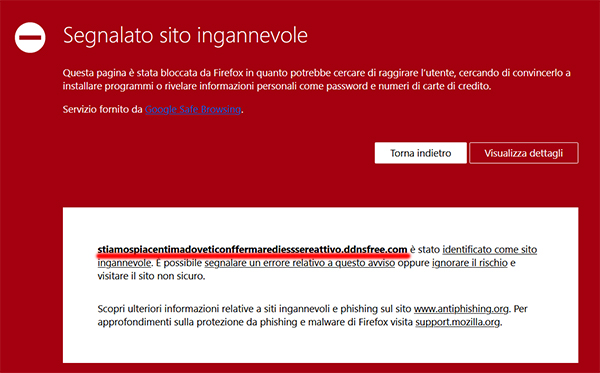
Task: Click 'segnalare un errore relativo a questo avviso'
Action: pos(300,263)
